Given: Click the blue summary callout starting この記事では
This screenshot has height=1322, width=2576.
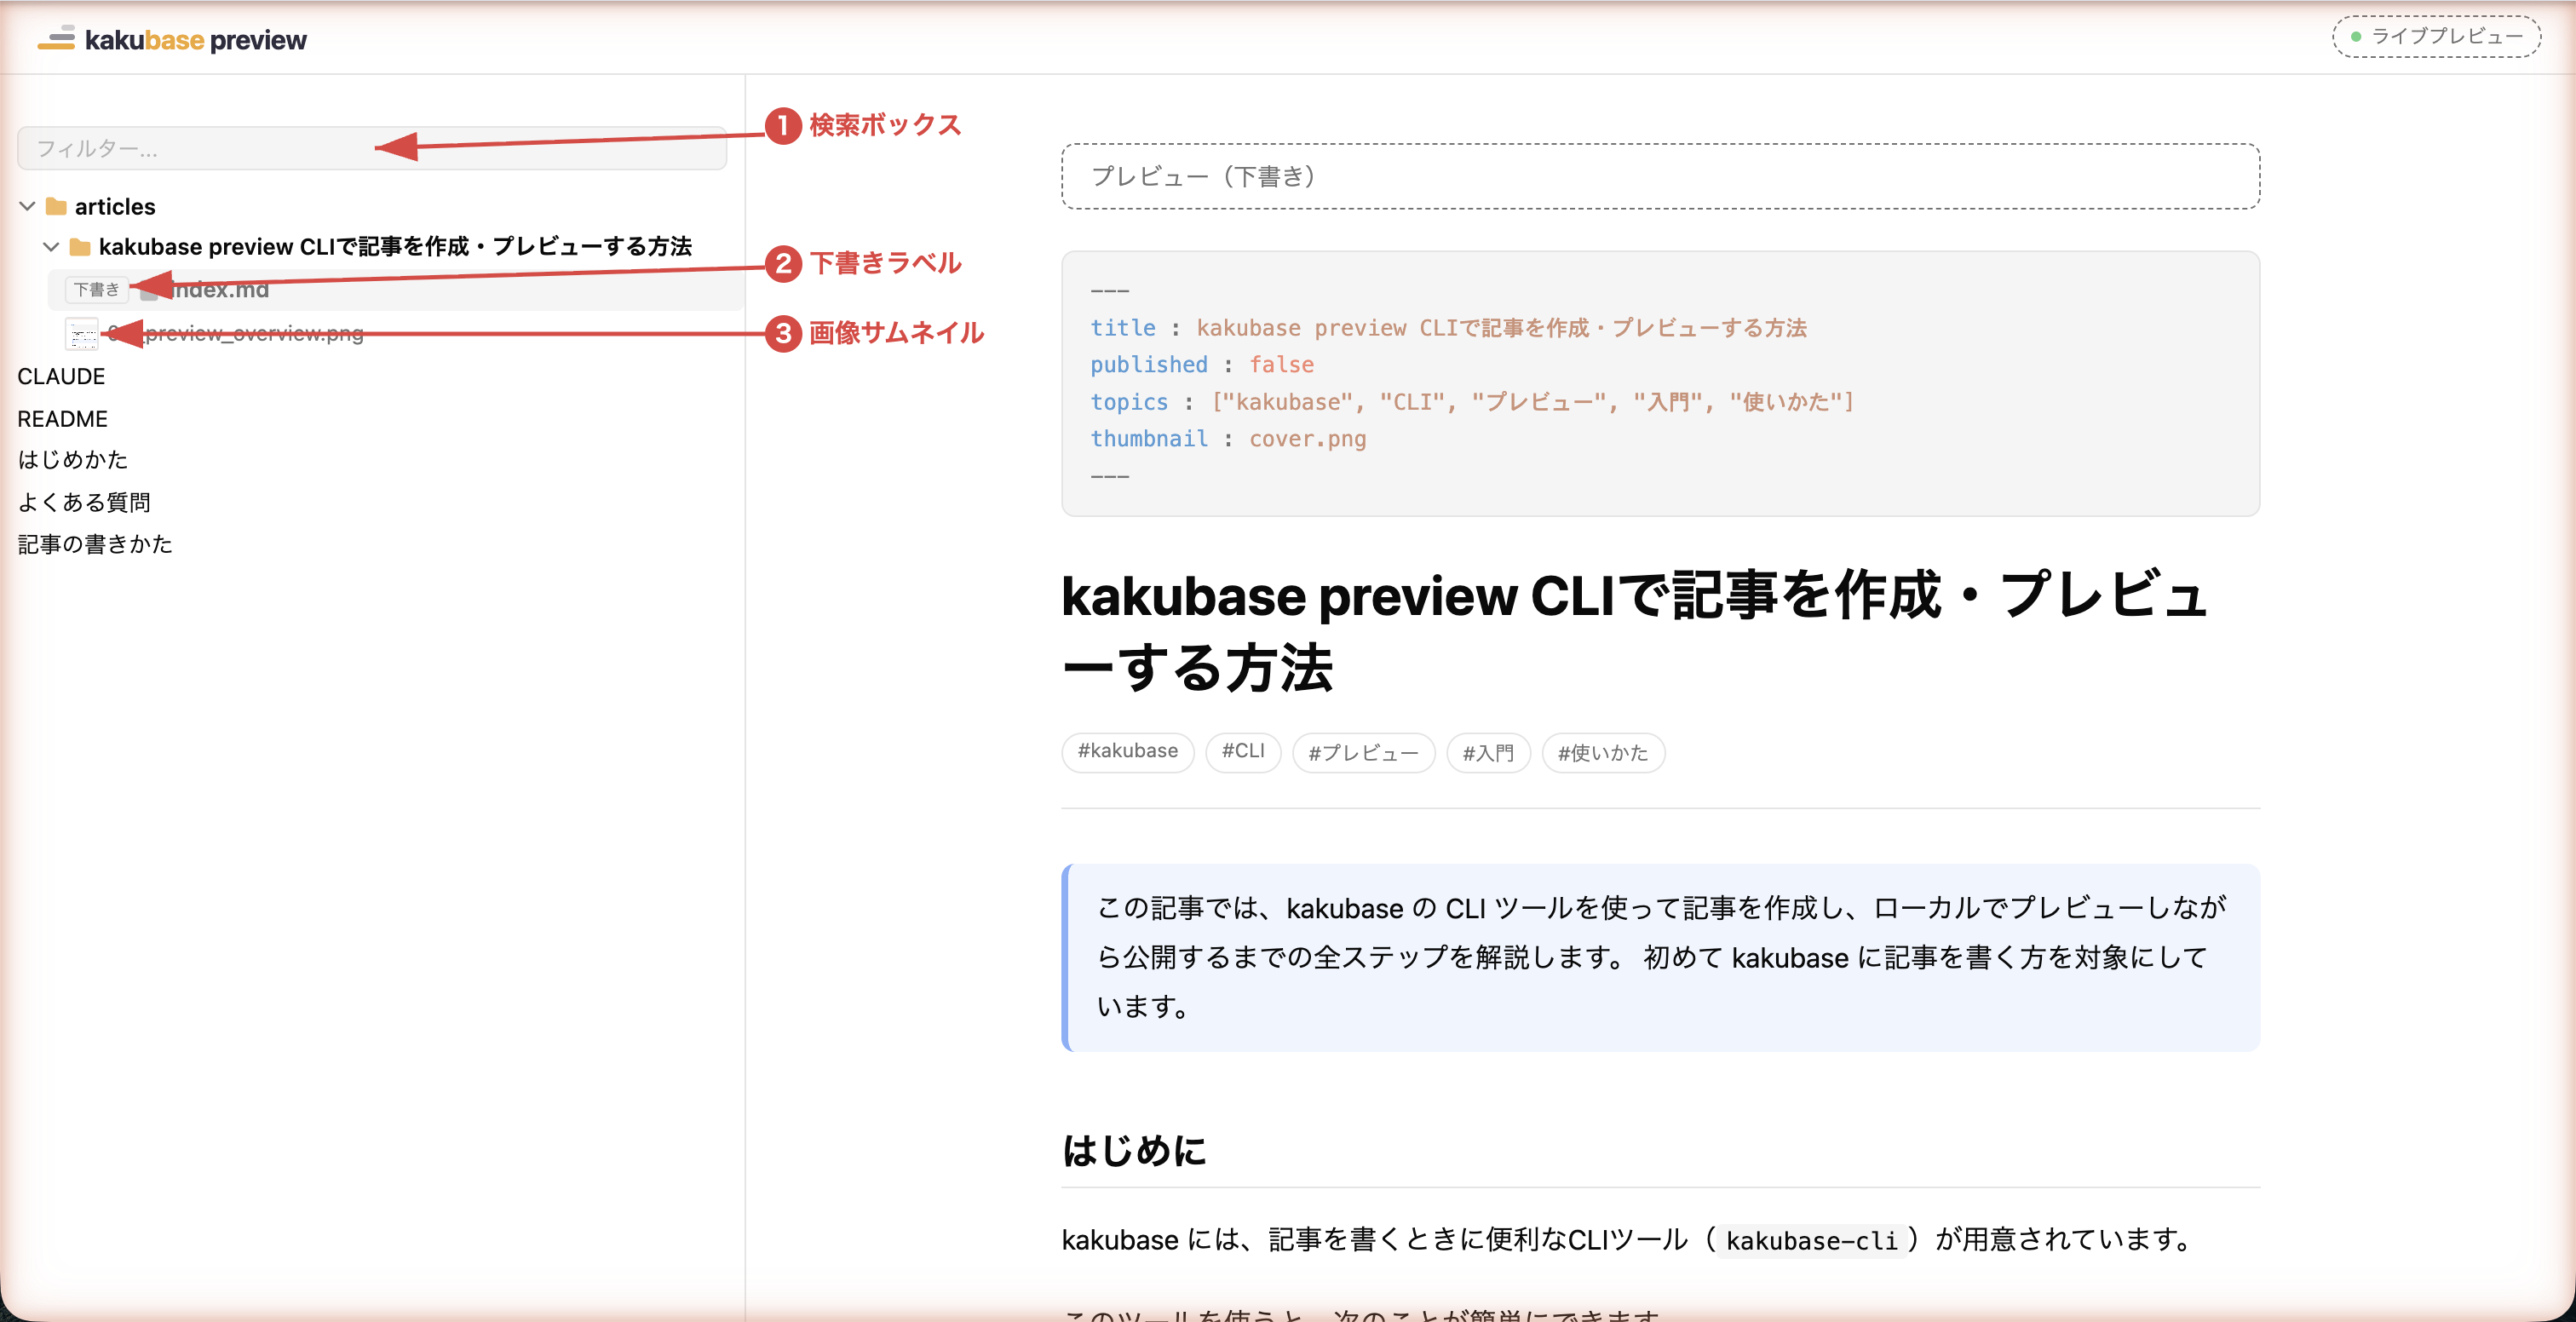Looking at the screenshot, I should point(1660,957).
